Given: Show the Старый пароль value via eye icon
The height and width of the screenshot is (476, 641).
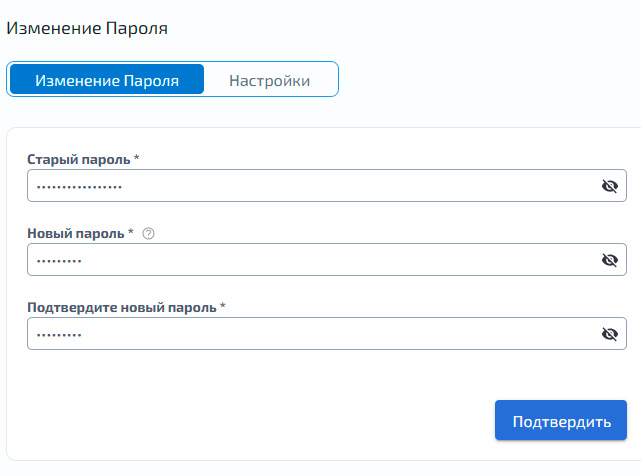Looking at the screenshot, I should [609, 186].
